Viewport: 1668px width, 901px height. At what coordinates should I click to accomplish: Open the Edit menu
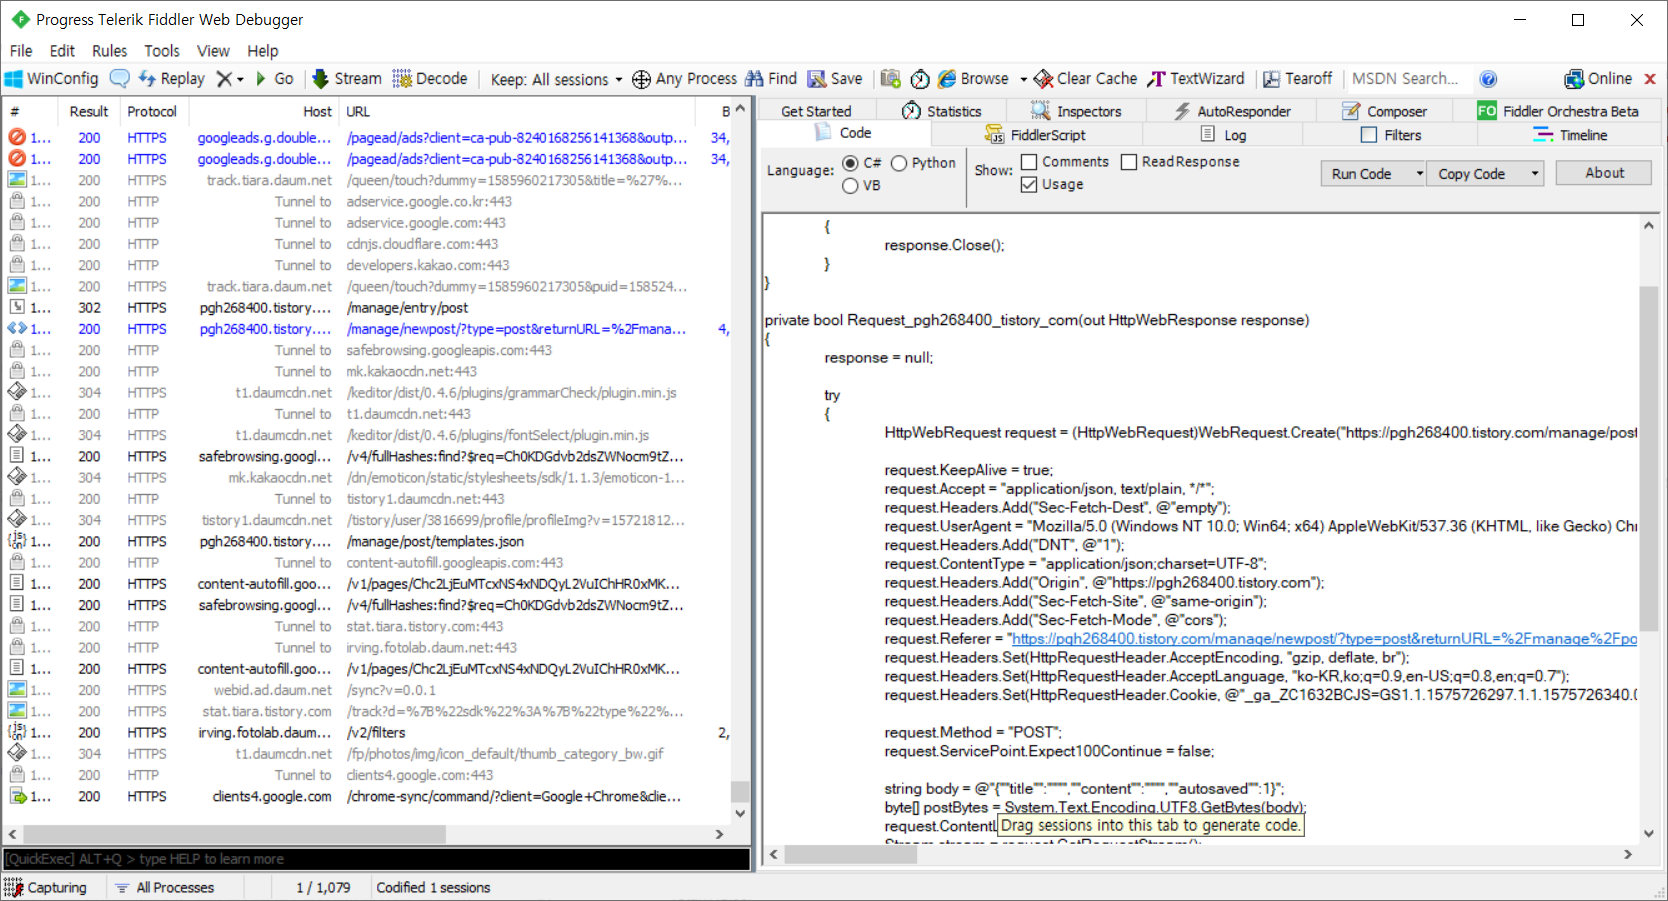[62, 51]
